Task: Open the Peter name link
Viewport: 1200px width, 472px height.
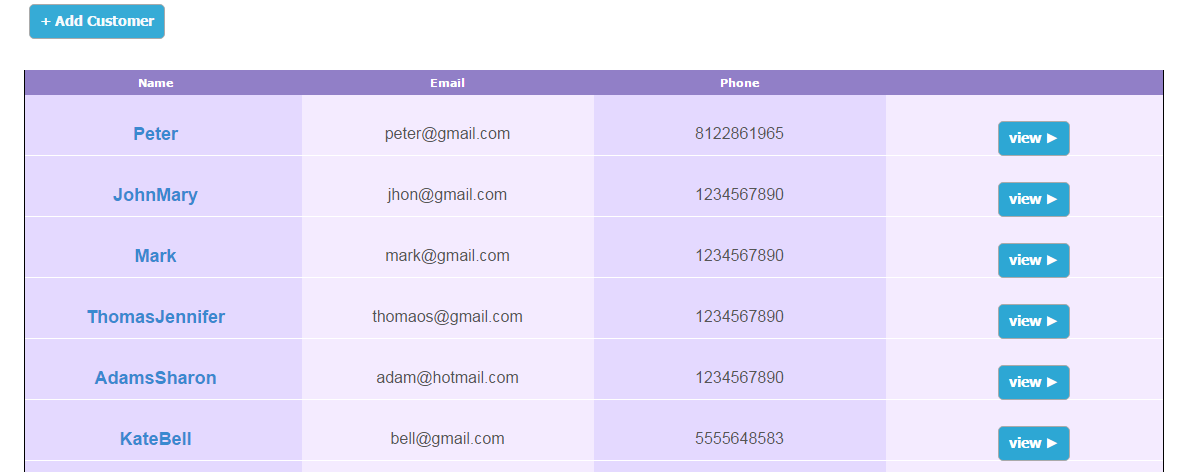Action: click(156, 134)
